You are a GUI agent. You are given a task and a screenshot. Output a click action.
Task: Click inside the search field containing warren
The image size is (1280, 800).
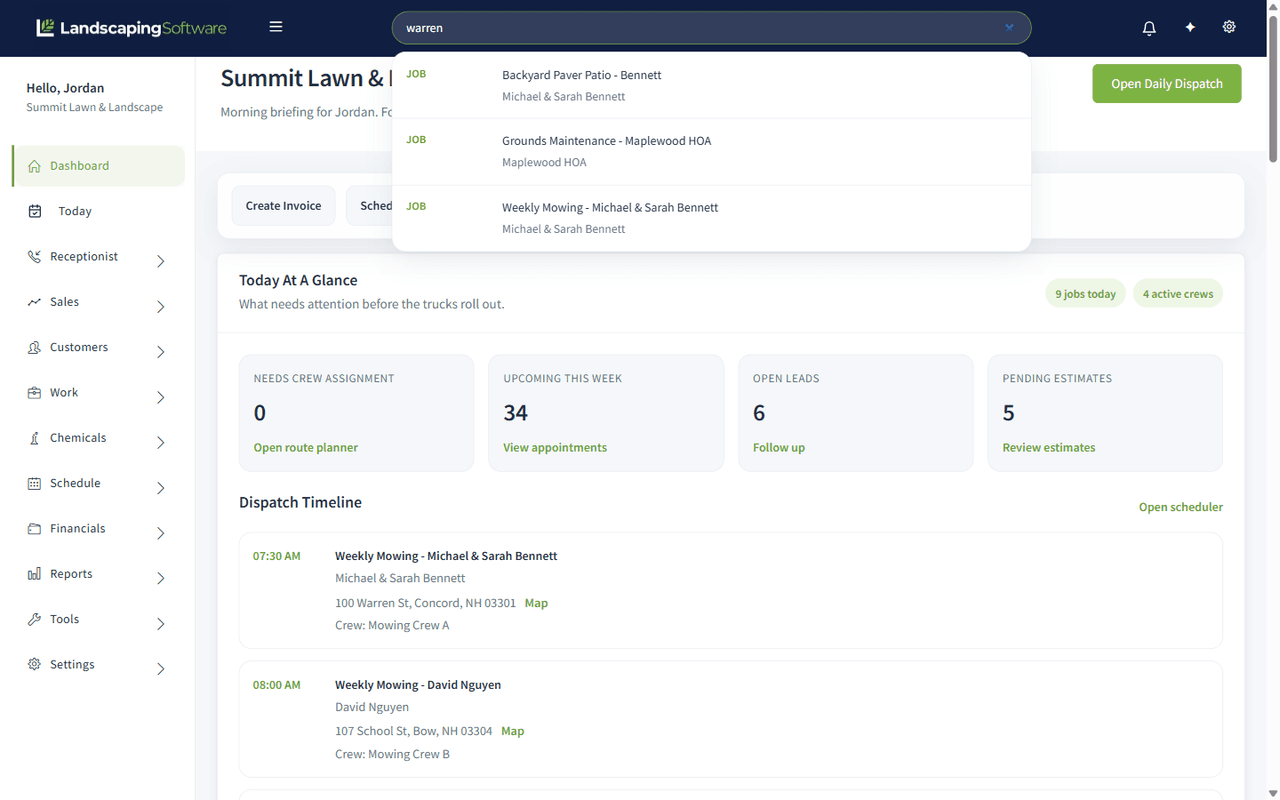700,28
